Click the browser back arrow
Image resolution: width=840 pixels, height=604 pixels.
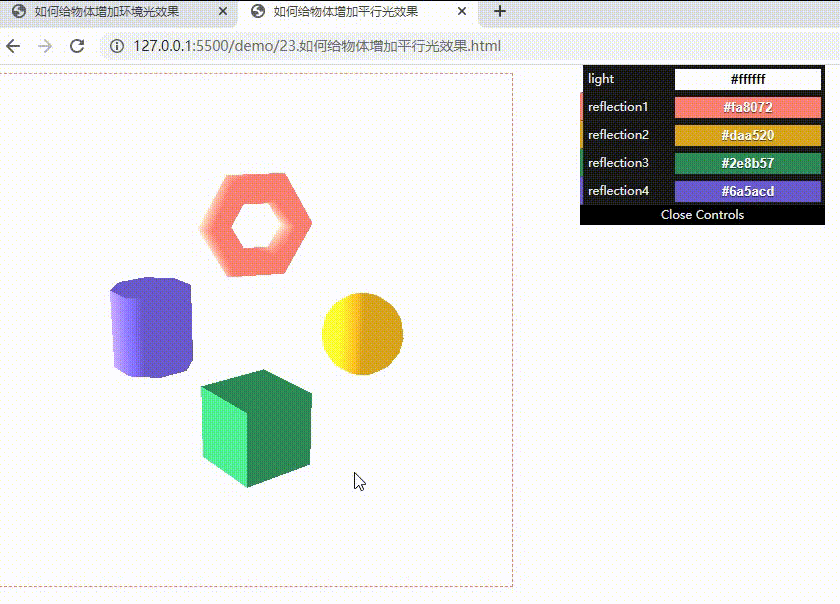[x=13, y=46]
